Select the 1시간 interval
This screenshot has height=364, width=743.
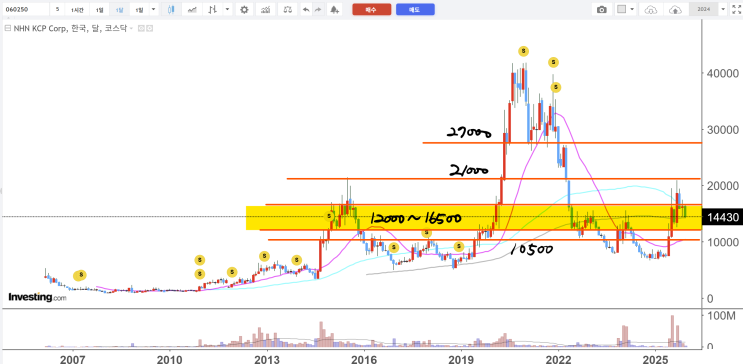pos(77,9)
